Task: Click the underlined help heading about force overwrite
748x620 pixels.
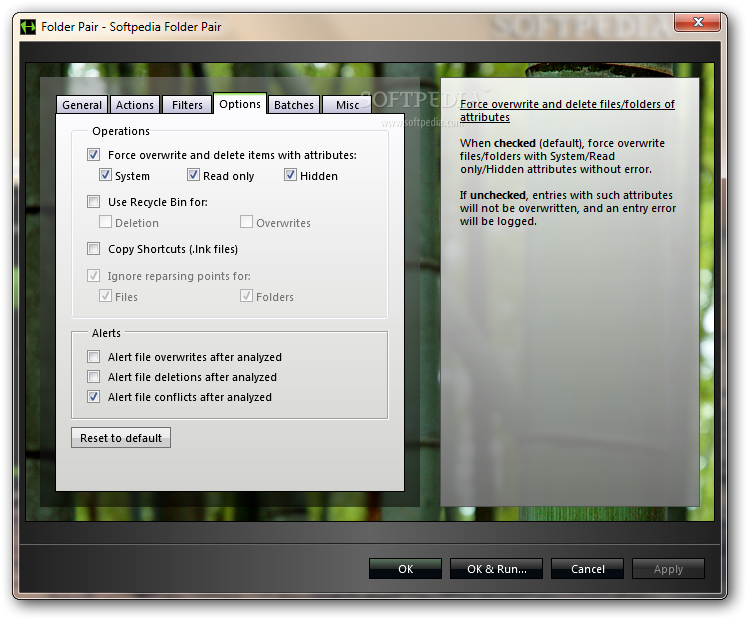Action: point(567,111)
